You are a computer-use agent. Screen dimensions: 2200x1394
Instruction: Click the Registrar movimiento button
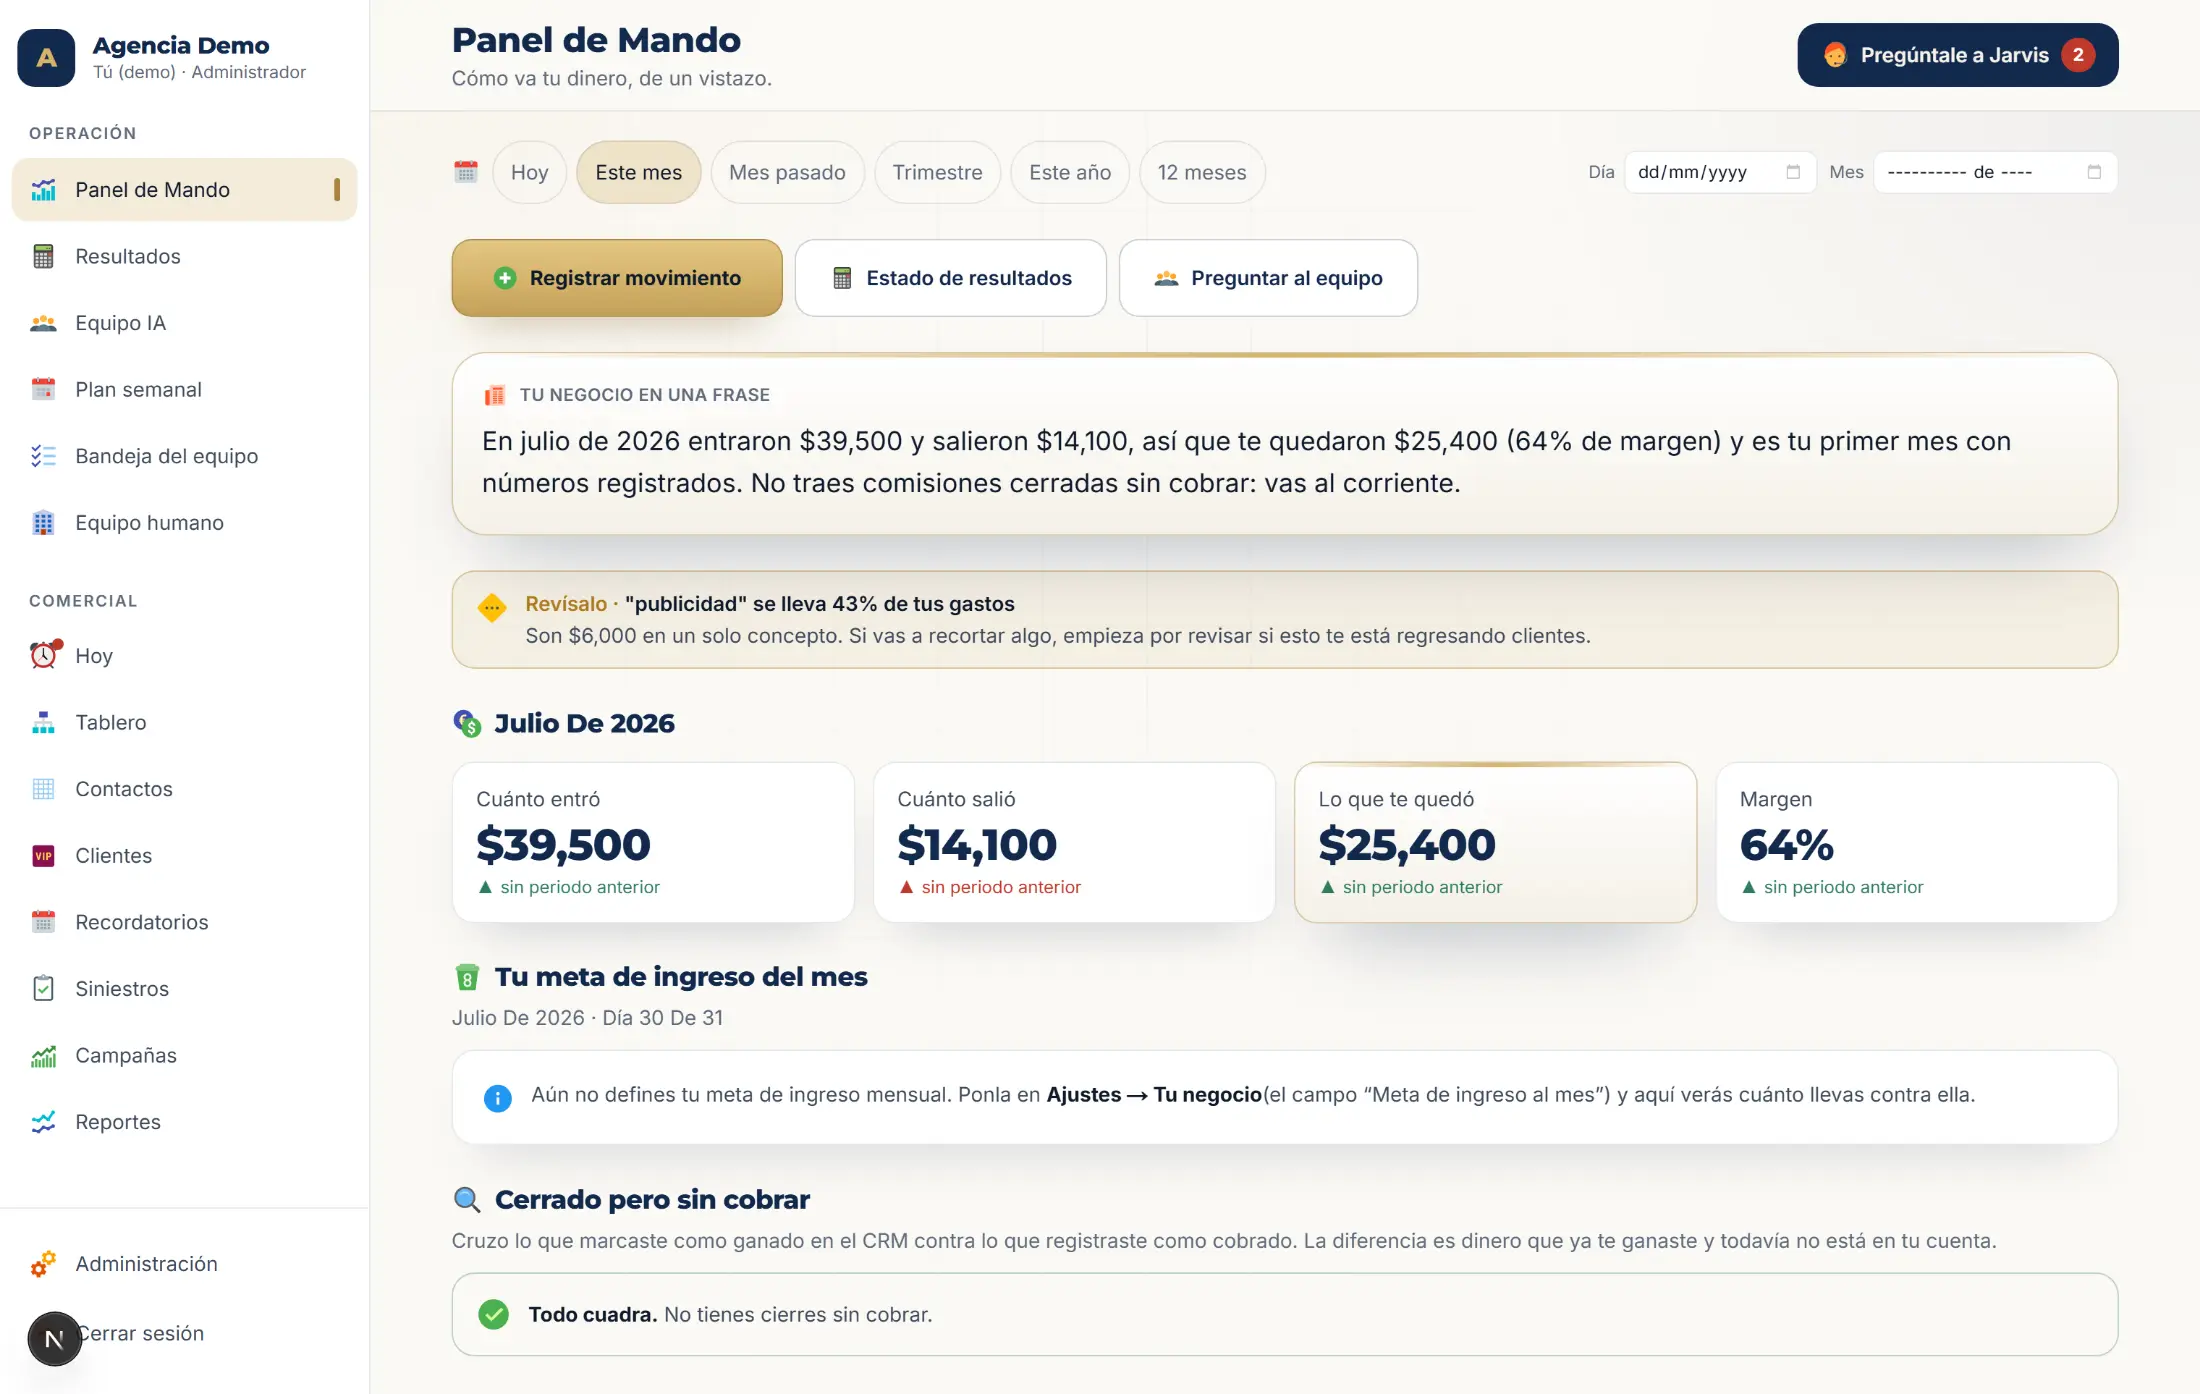(x=617, y=278)
